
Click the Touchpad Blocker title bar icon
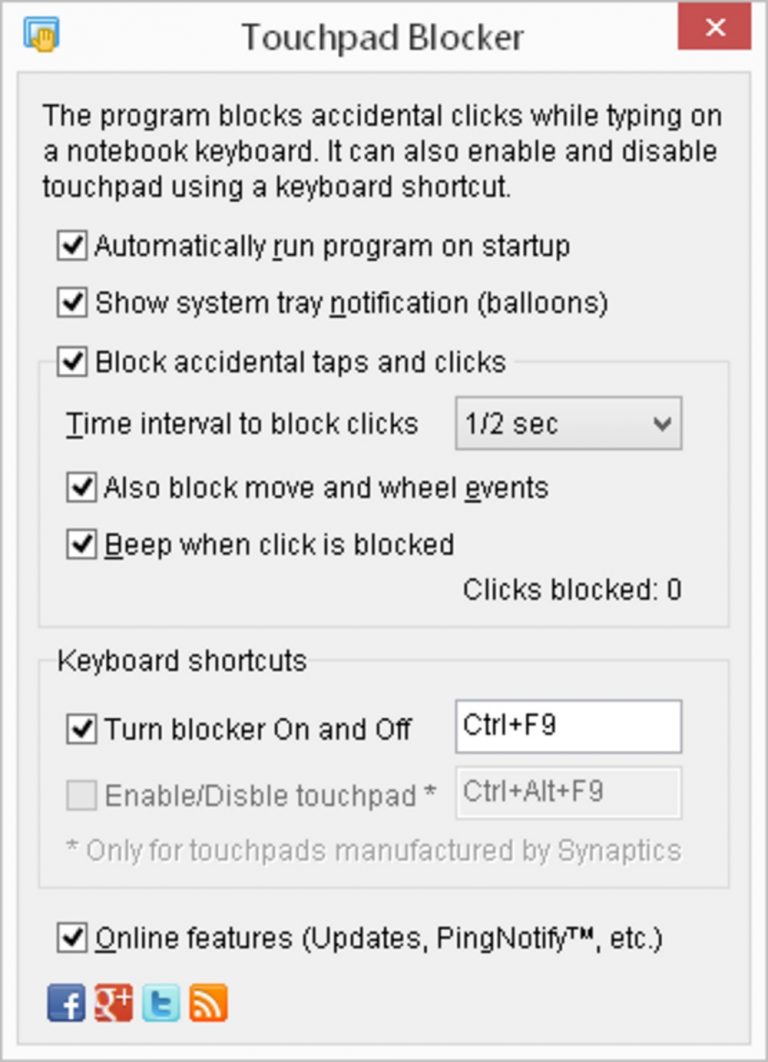pos(41,34)
